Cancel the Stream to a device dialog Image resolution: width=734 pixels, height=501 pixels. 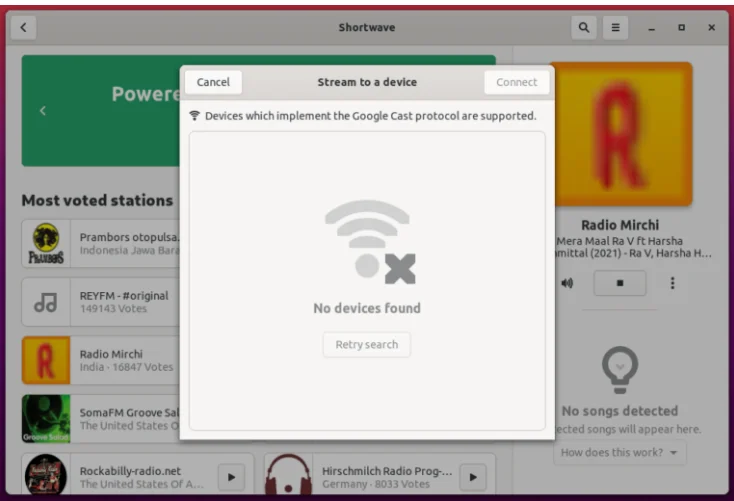click(213, 82)
